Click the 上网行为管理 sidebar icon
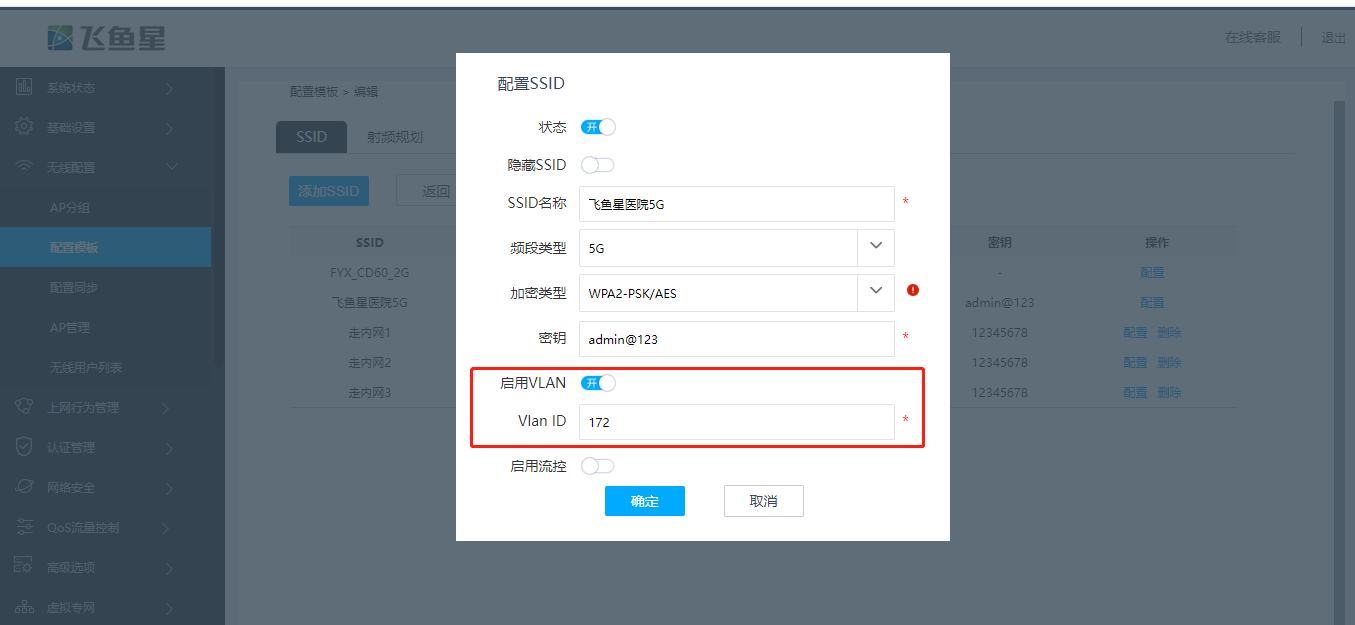This screenshot has width=1355, height=625. (x=24, y=407)
